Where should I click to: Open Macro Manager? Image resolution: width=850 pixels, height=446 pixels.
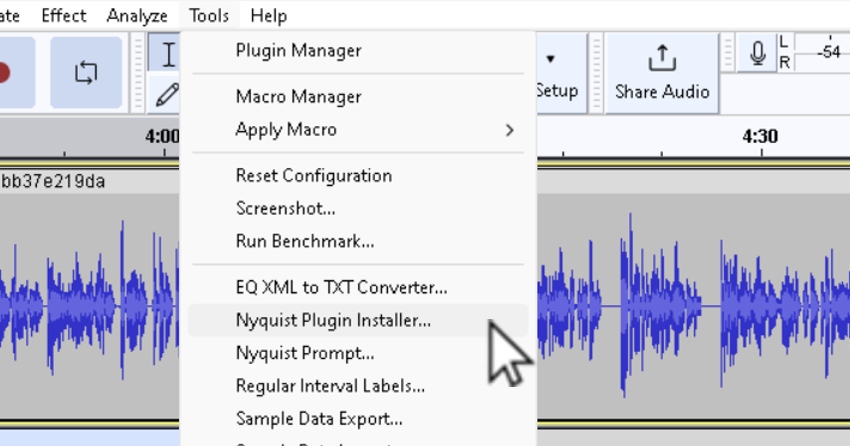[298, 97]
